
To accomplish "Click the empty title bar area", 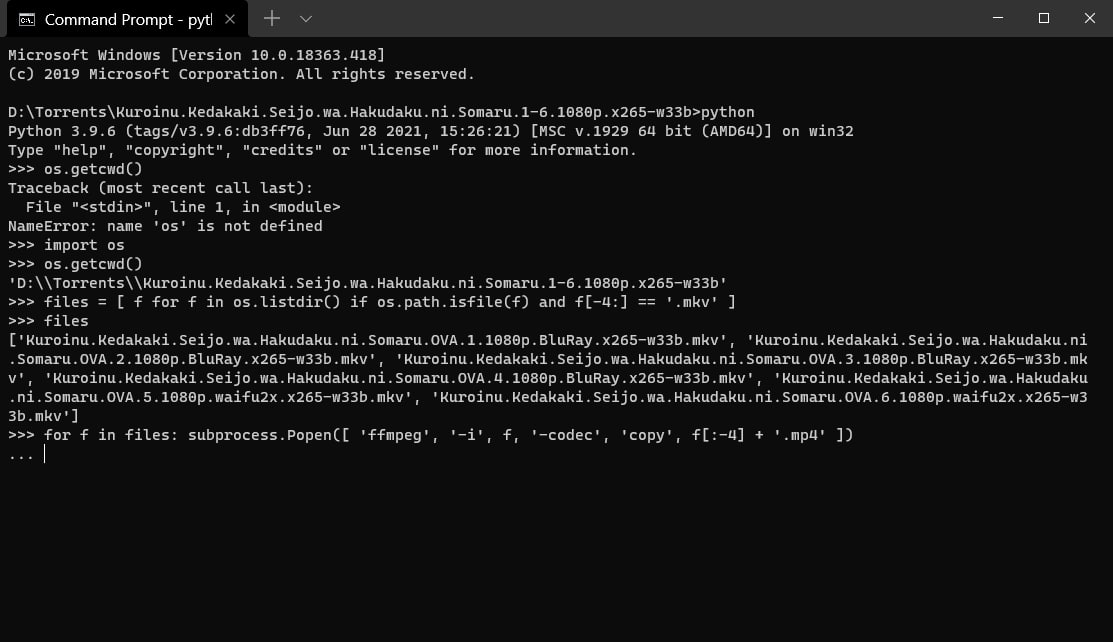I will coord(650,18).
